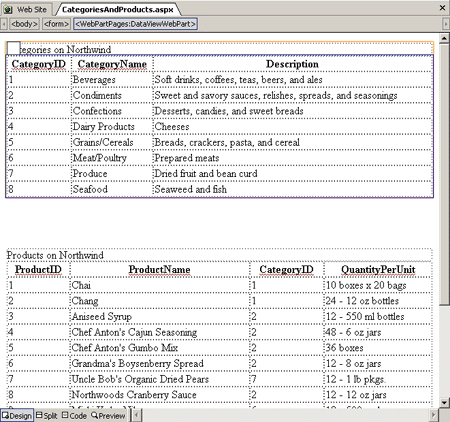Click the '12 - 8 oz jars' cell
The width and height of the screenshot is (450, 422).
378,364
